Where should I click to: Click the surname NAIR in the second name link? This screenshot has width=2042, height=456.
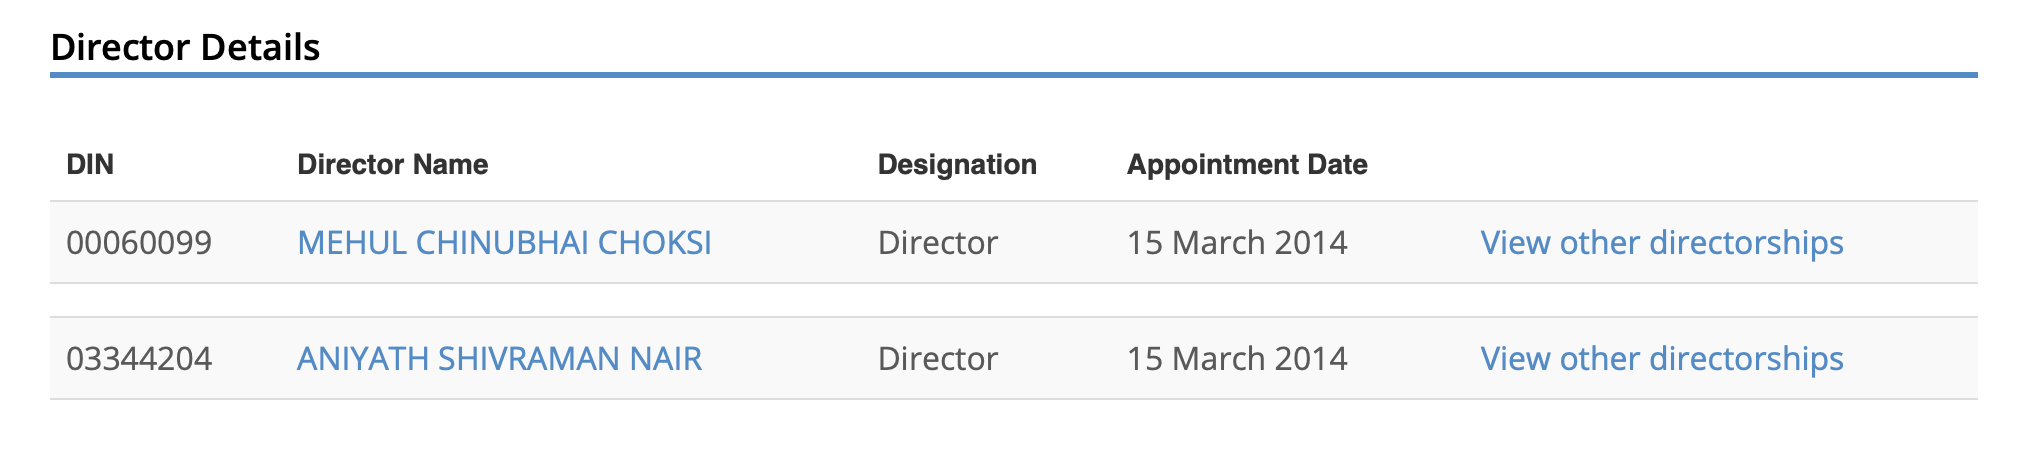tap(665, 359)
